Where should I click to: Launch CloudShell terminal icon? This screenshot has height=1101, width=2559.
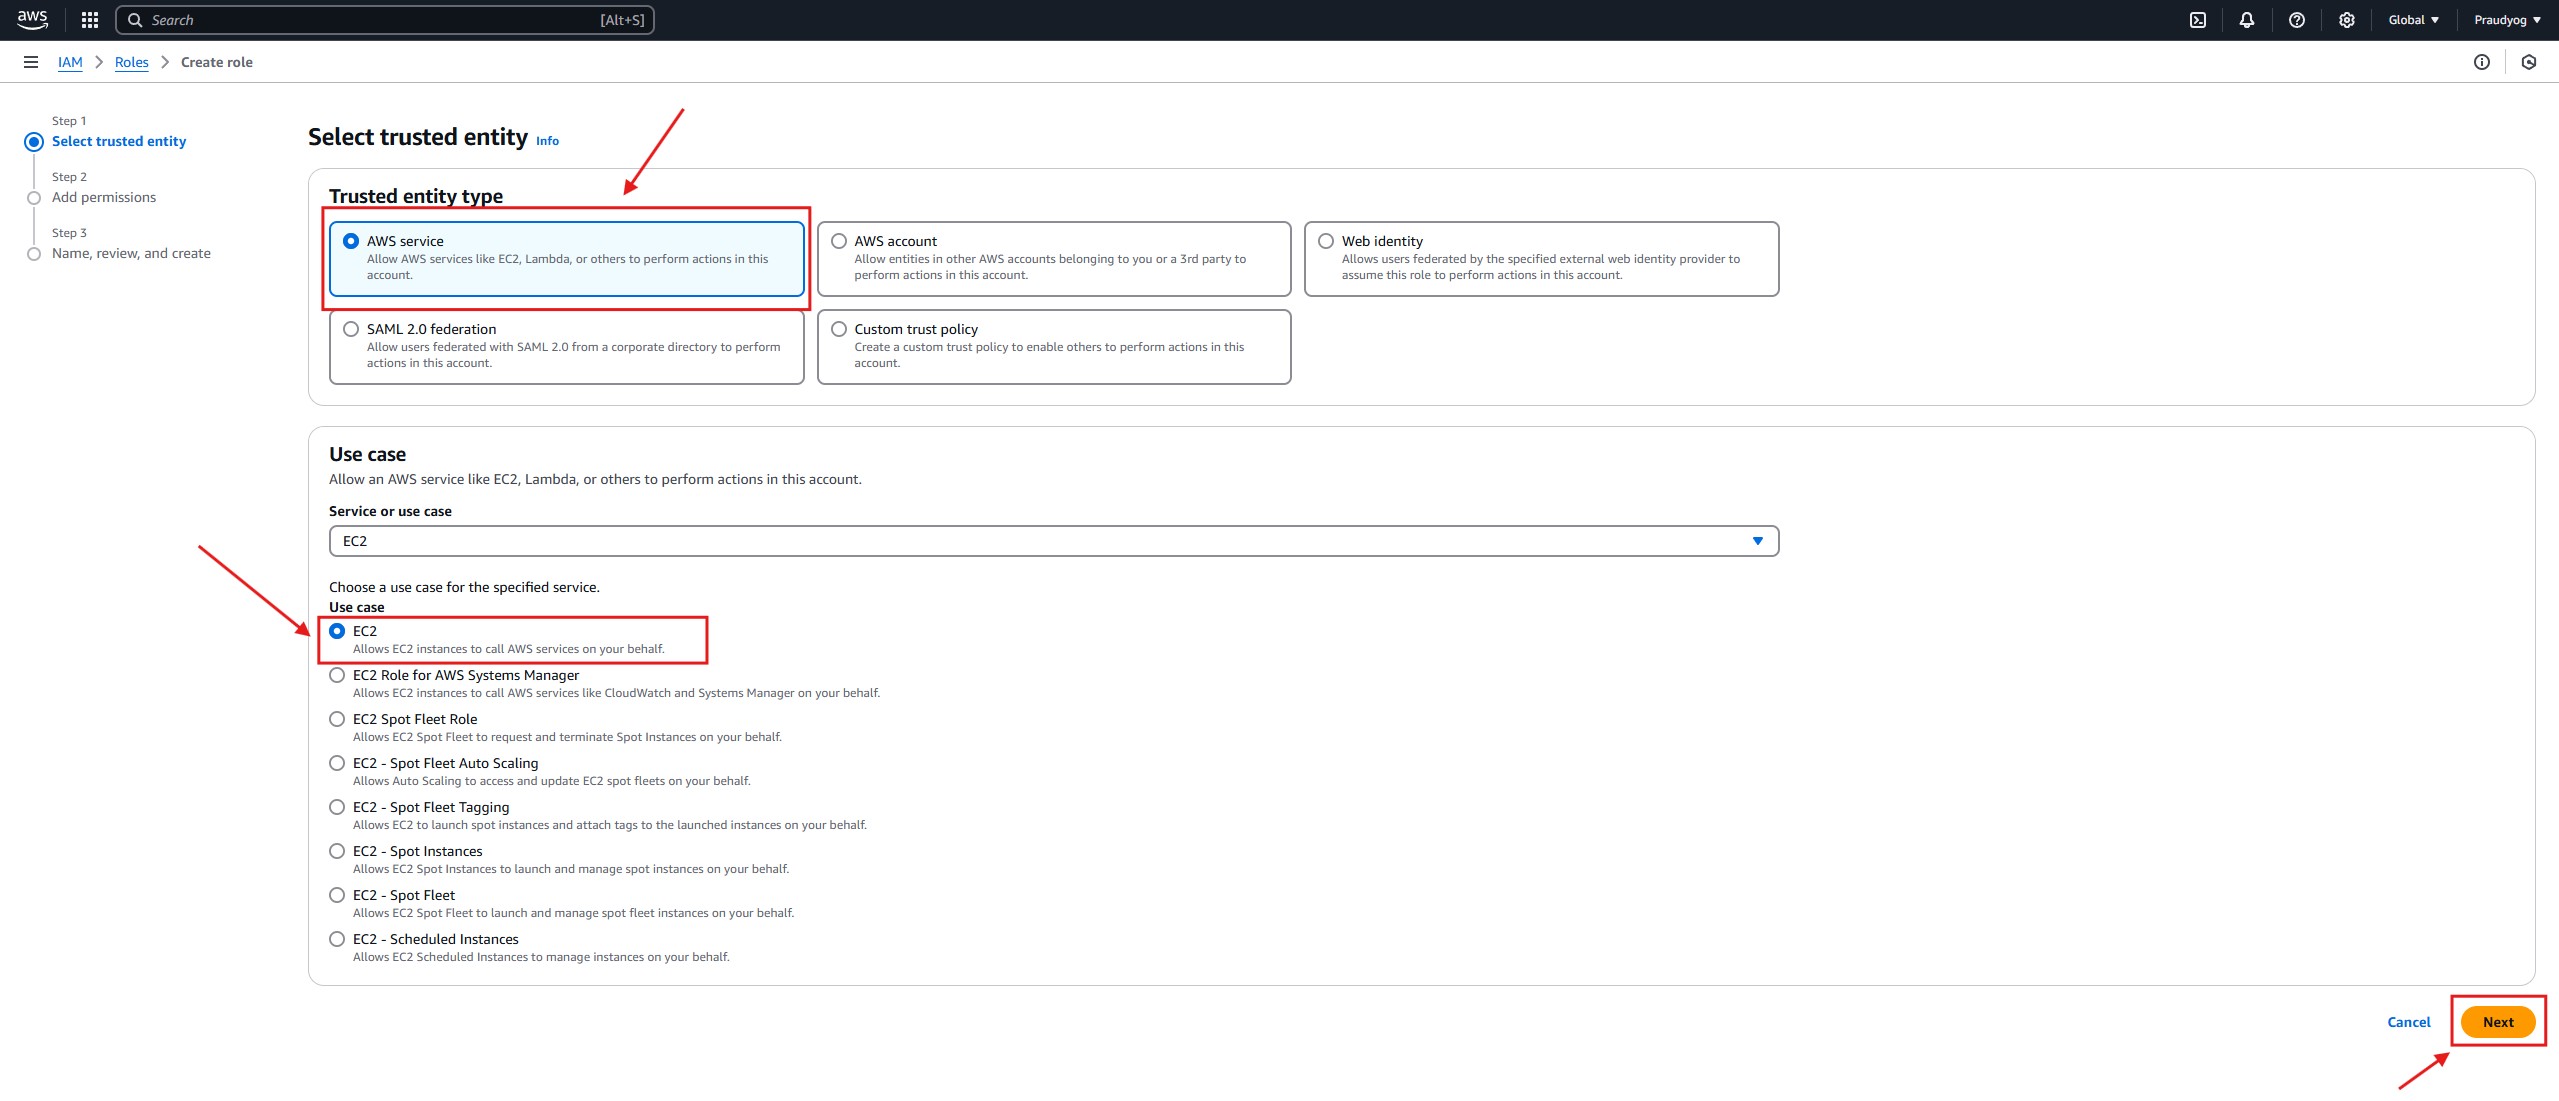point(2197,20)
